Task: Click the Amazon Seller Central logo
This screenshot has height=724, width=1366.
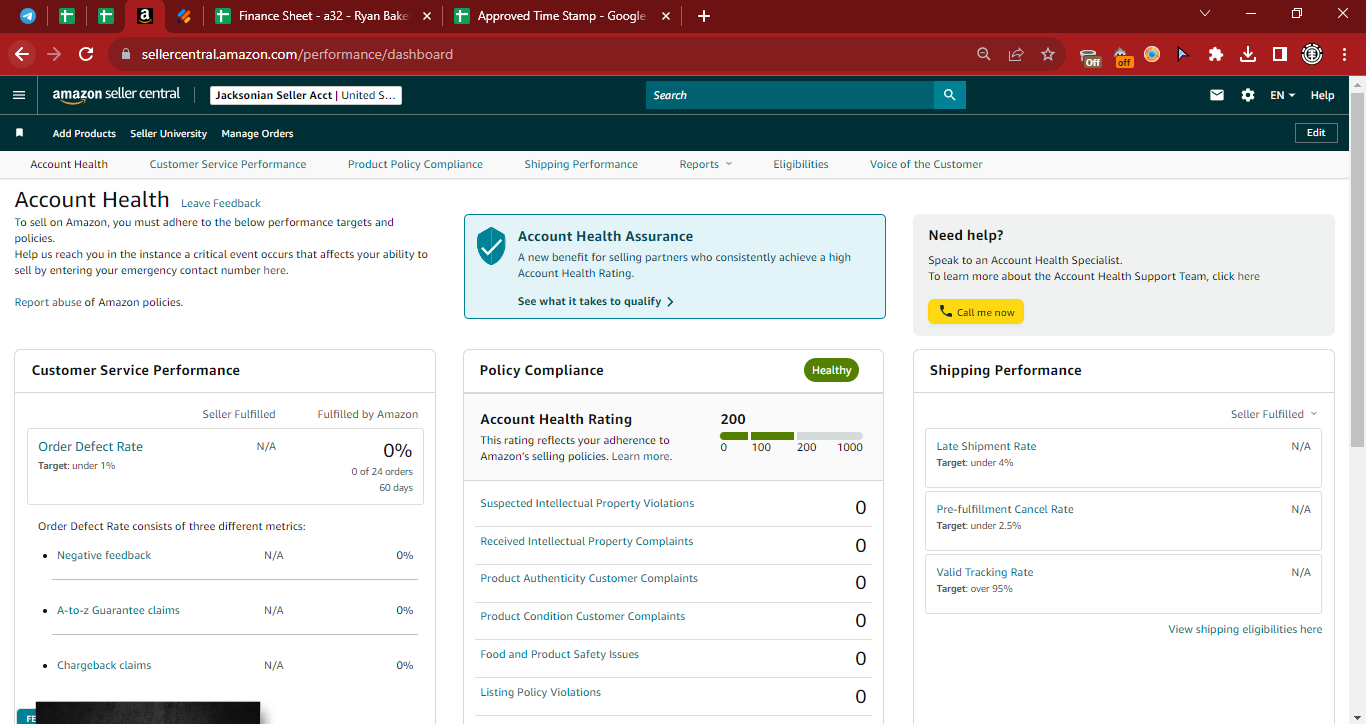Action: click(117, 95)
